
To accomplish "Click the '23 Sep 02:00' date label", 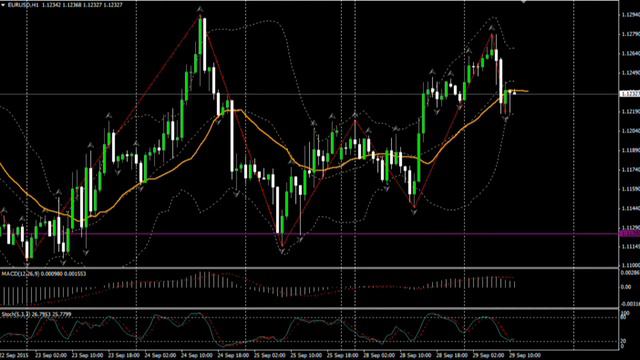I will 51,356.
